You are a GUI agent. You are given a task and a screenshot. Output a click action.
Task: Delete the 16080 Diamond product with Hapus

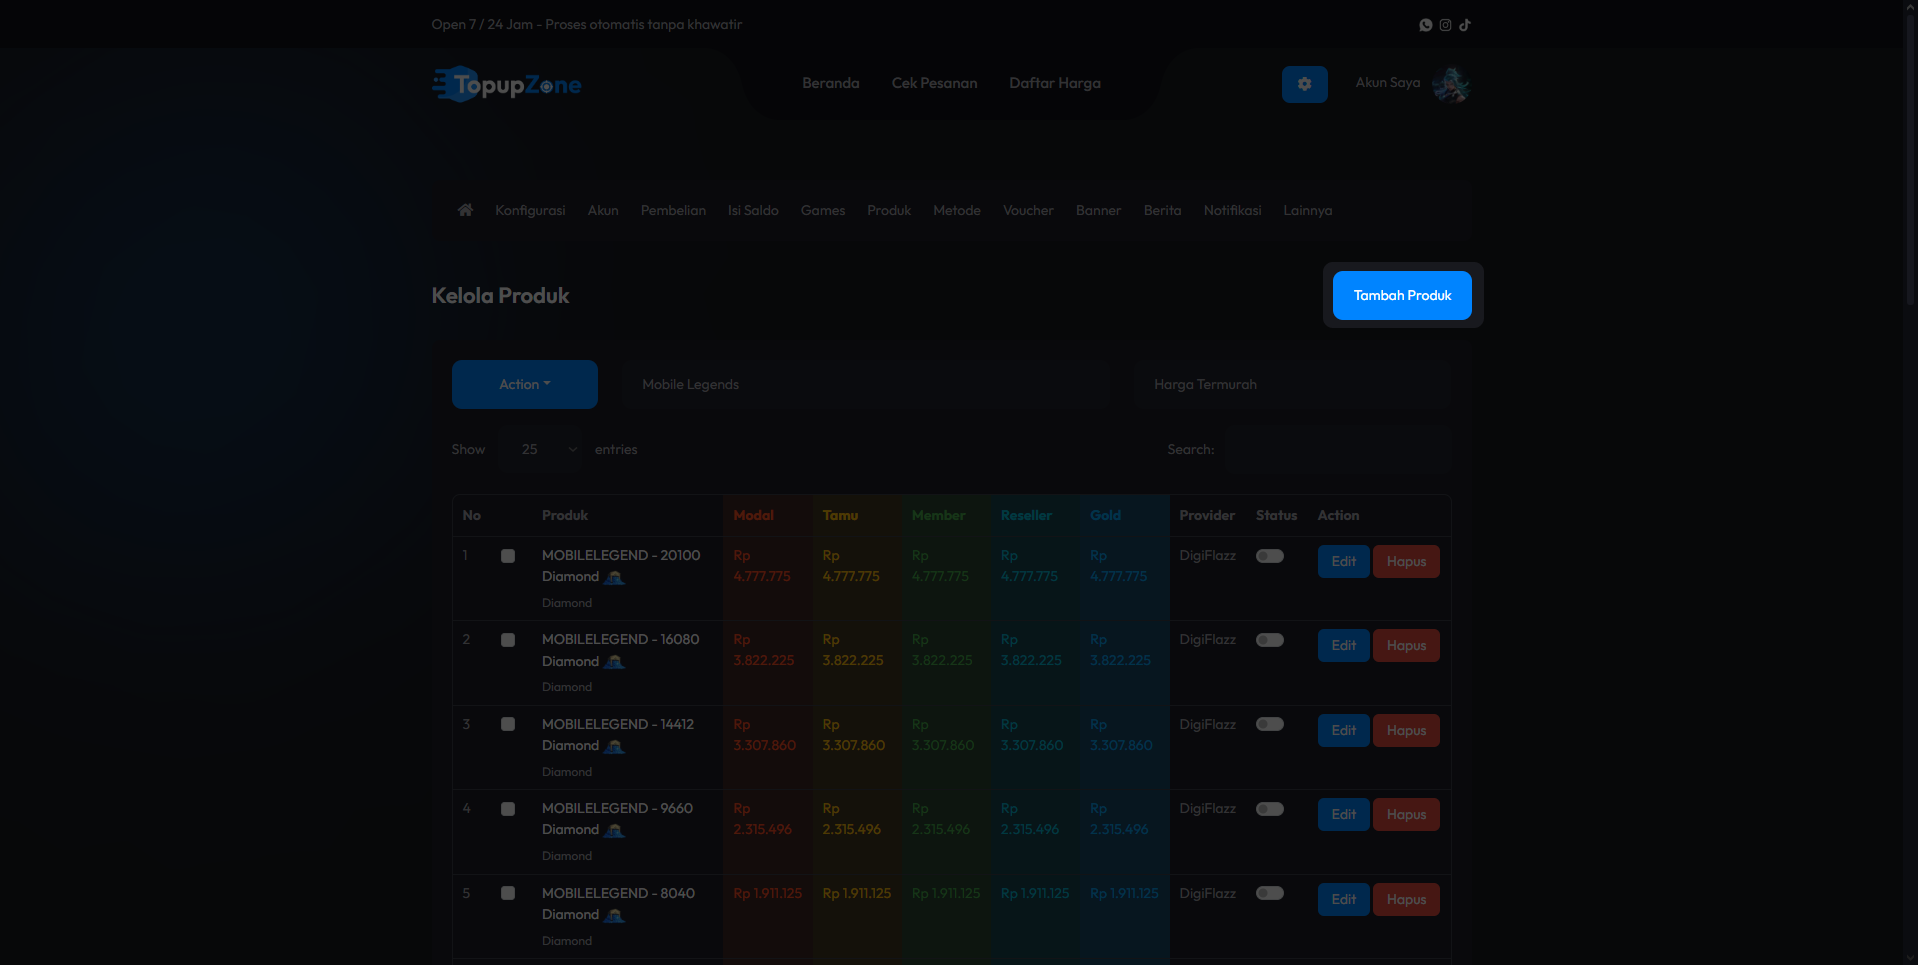(1406, 646)
